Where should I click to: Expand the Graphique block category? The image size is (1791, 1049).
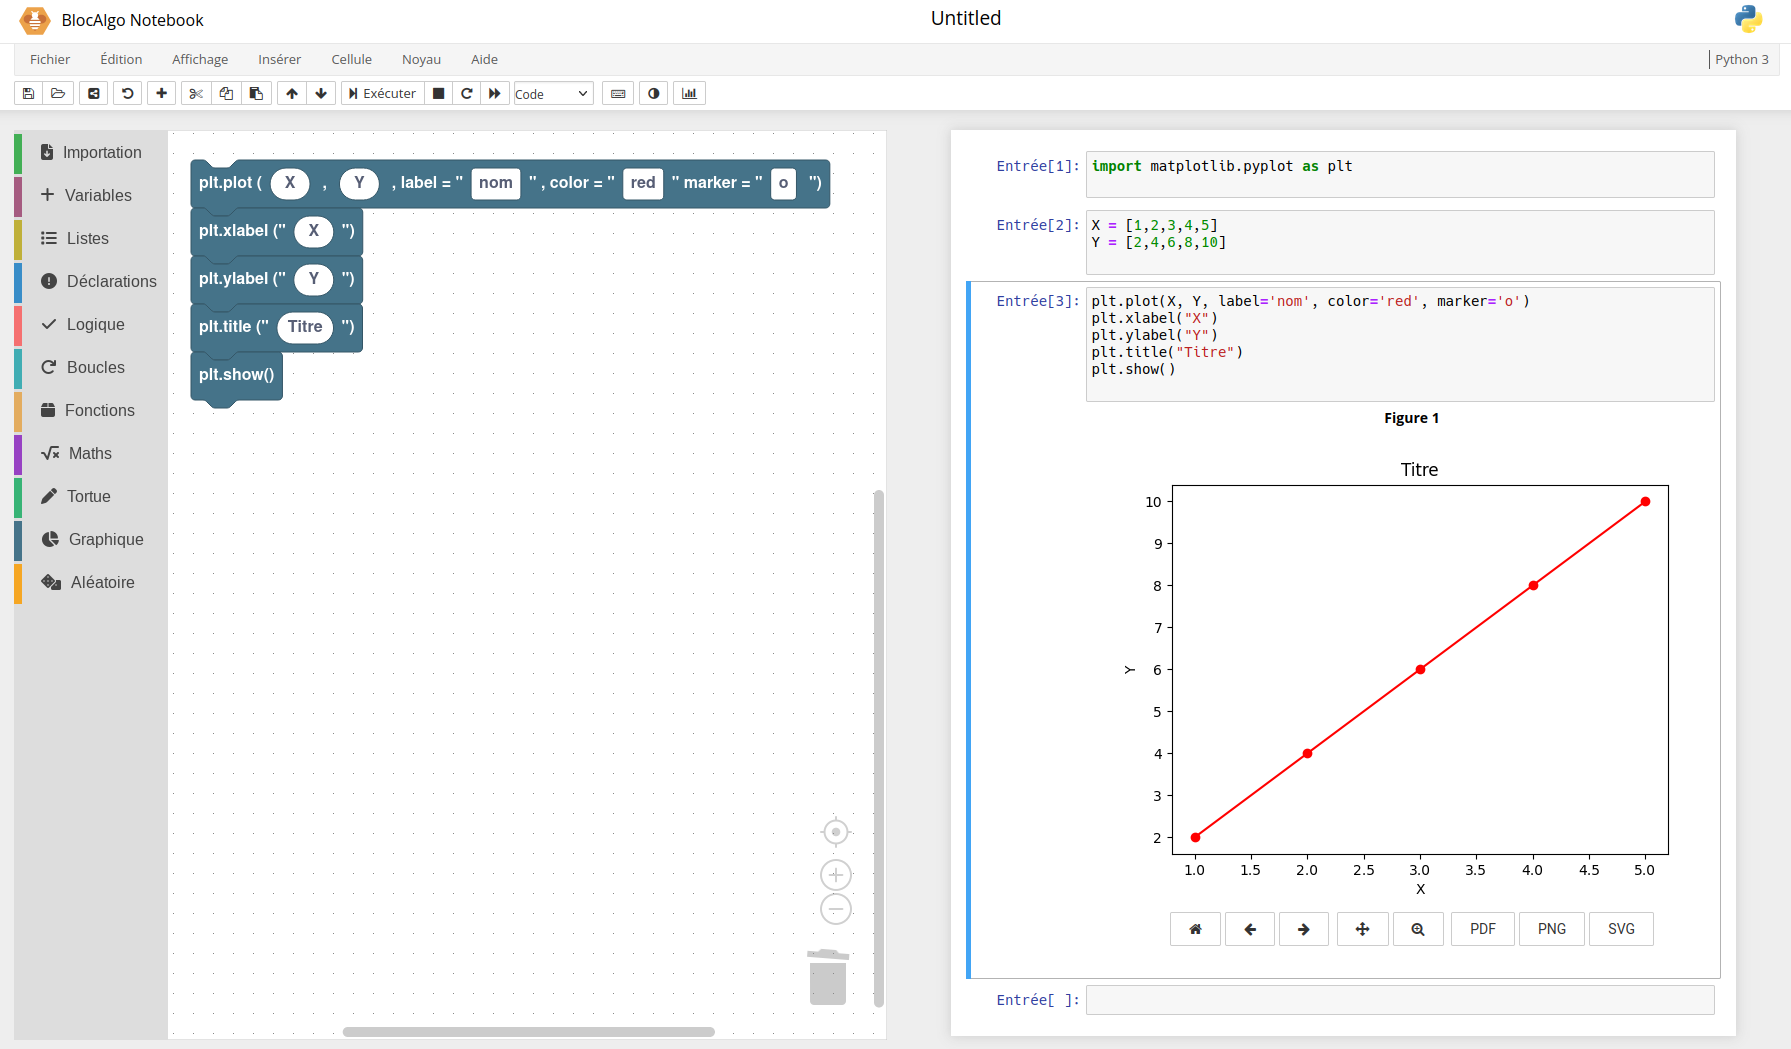click(105, 540)
